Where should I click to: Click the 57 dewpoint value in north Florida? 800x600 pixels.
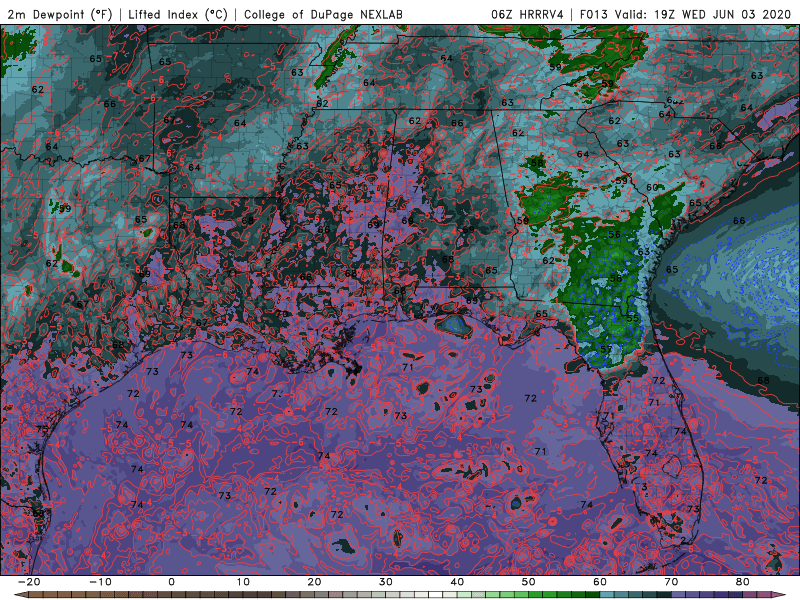pyautogui.click(x=606, y=349)
